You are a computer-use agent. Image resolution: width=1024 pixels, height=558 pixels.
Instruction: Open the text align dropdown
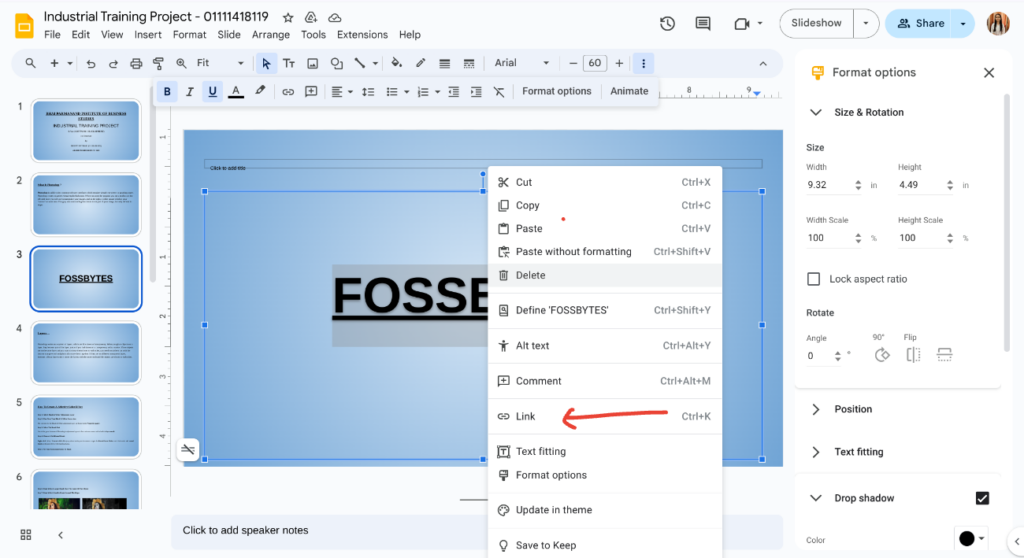[x=342, y=91]
